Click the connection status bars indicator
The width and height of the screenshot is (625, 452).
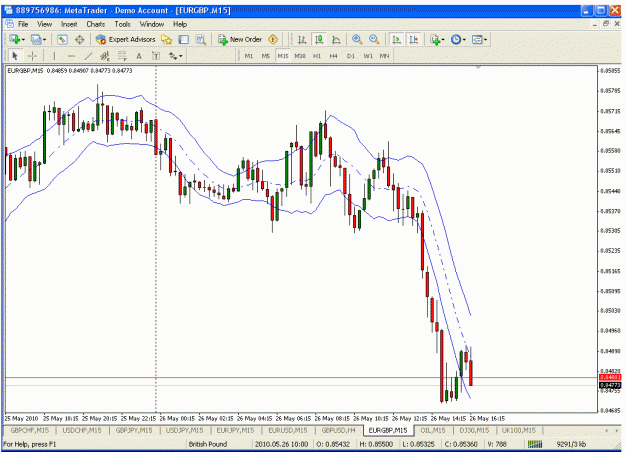[x=535, y=444]
